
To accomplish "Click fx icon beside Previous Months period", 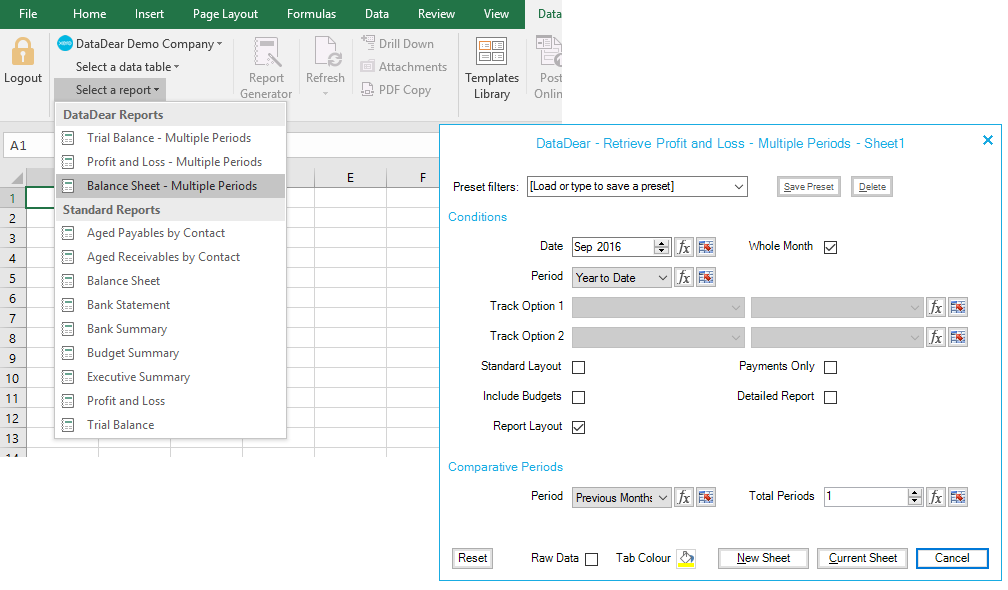I will pos(684,497).
